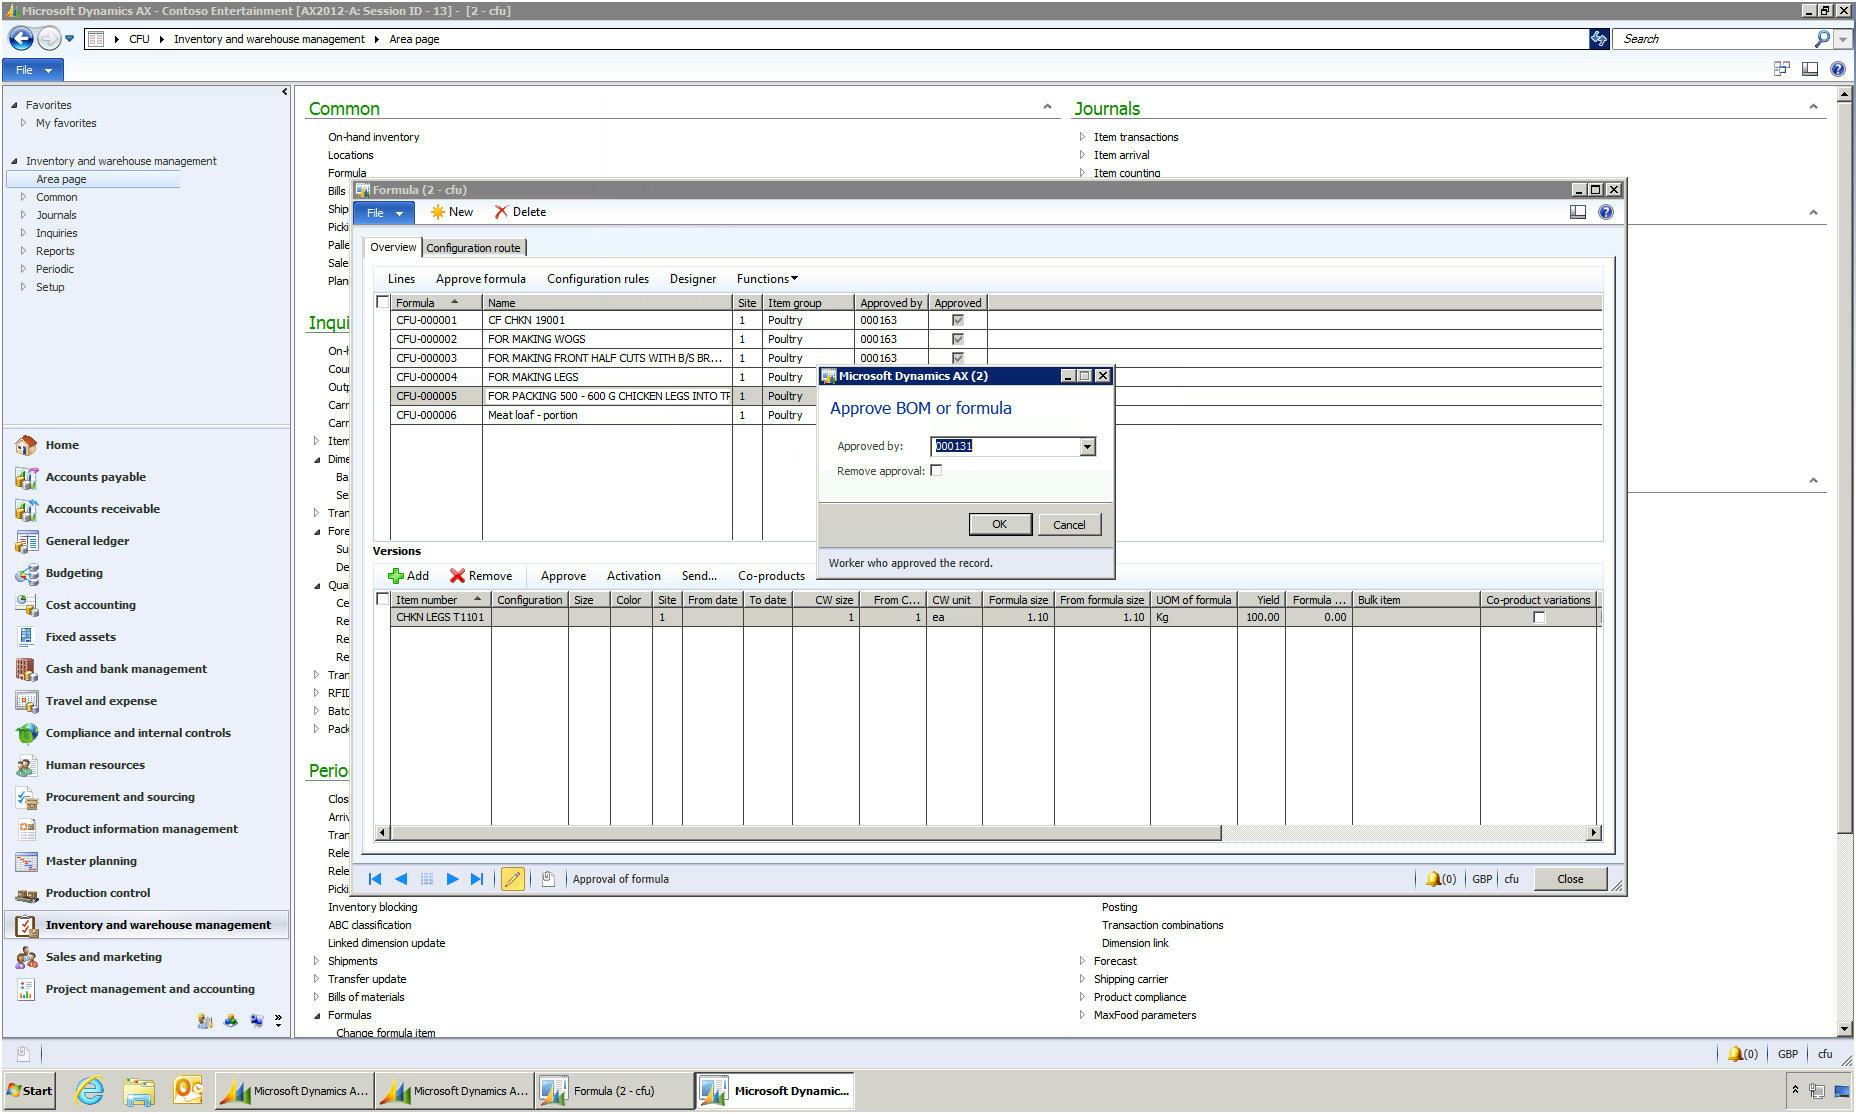1856x1114 pixels.
Task: Open Master planning module
Action: click(91, 861)
